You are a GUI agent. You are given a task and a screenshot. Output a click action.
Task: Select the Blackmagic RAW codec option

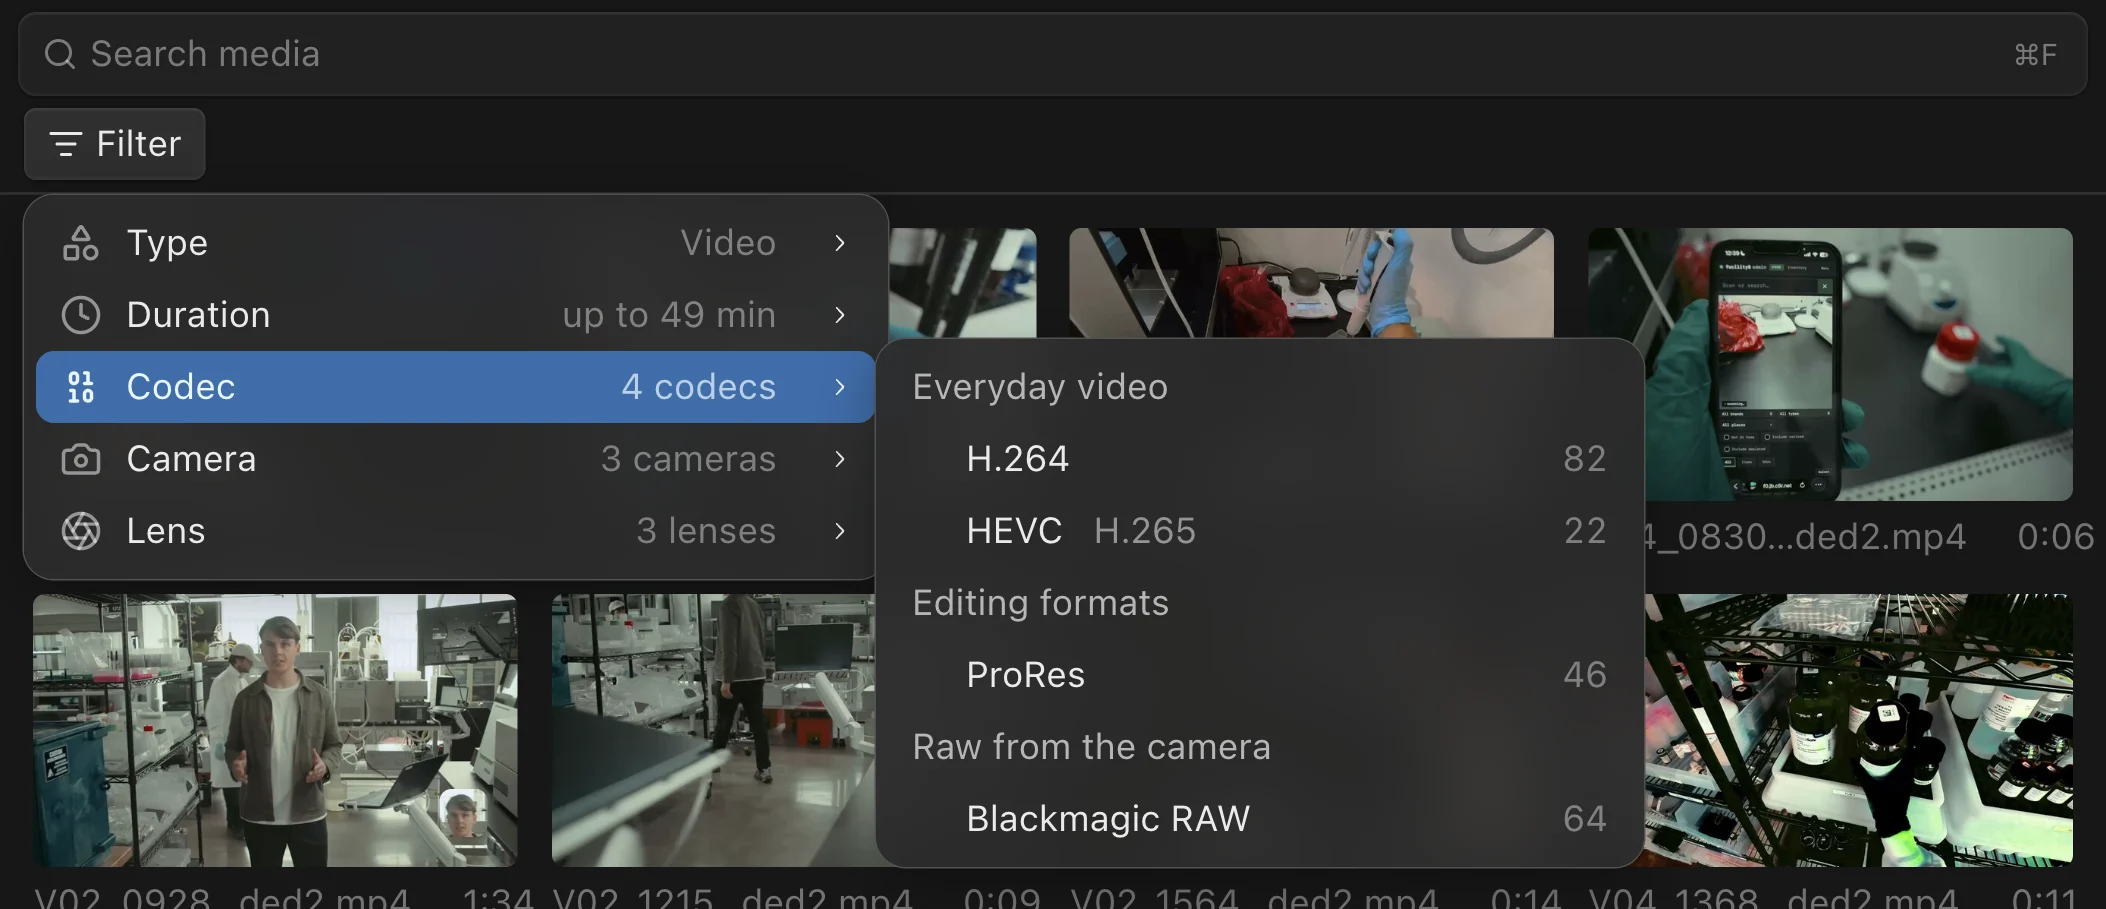point(1260,819)
